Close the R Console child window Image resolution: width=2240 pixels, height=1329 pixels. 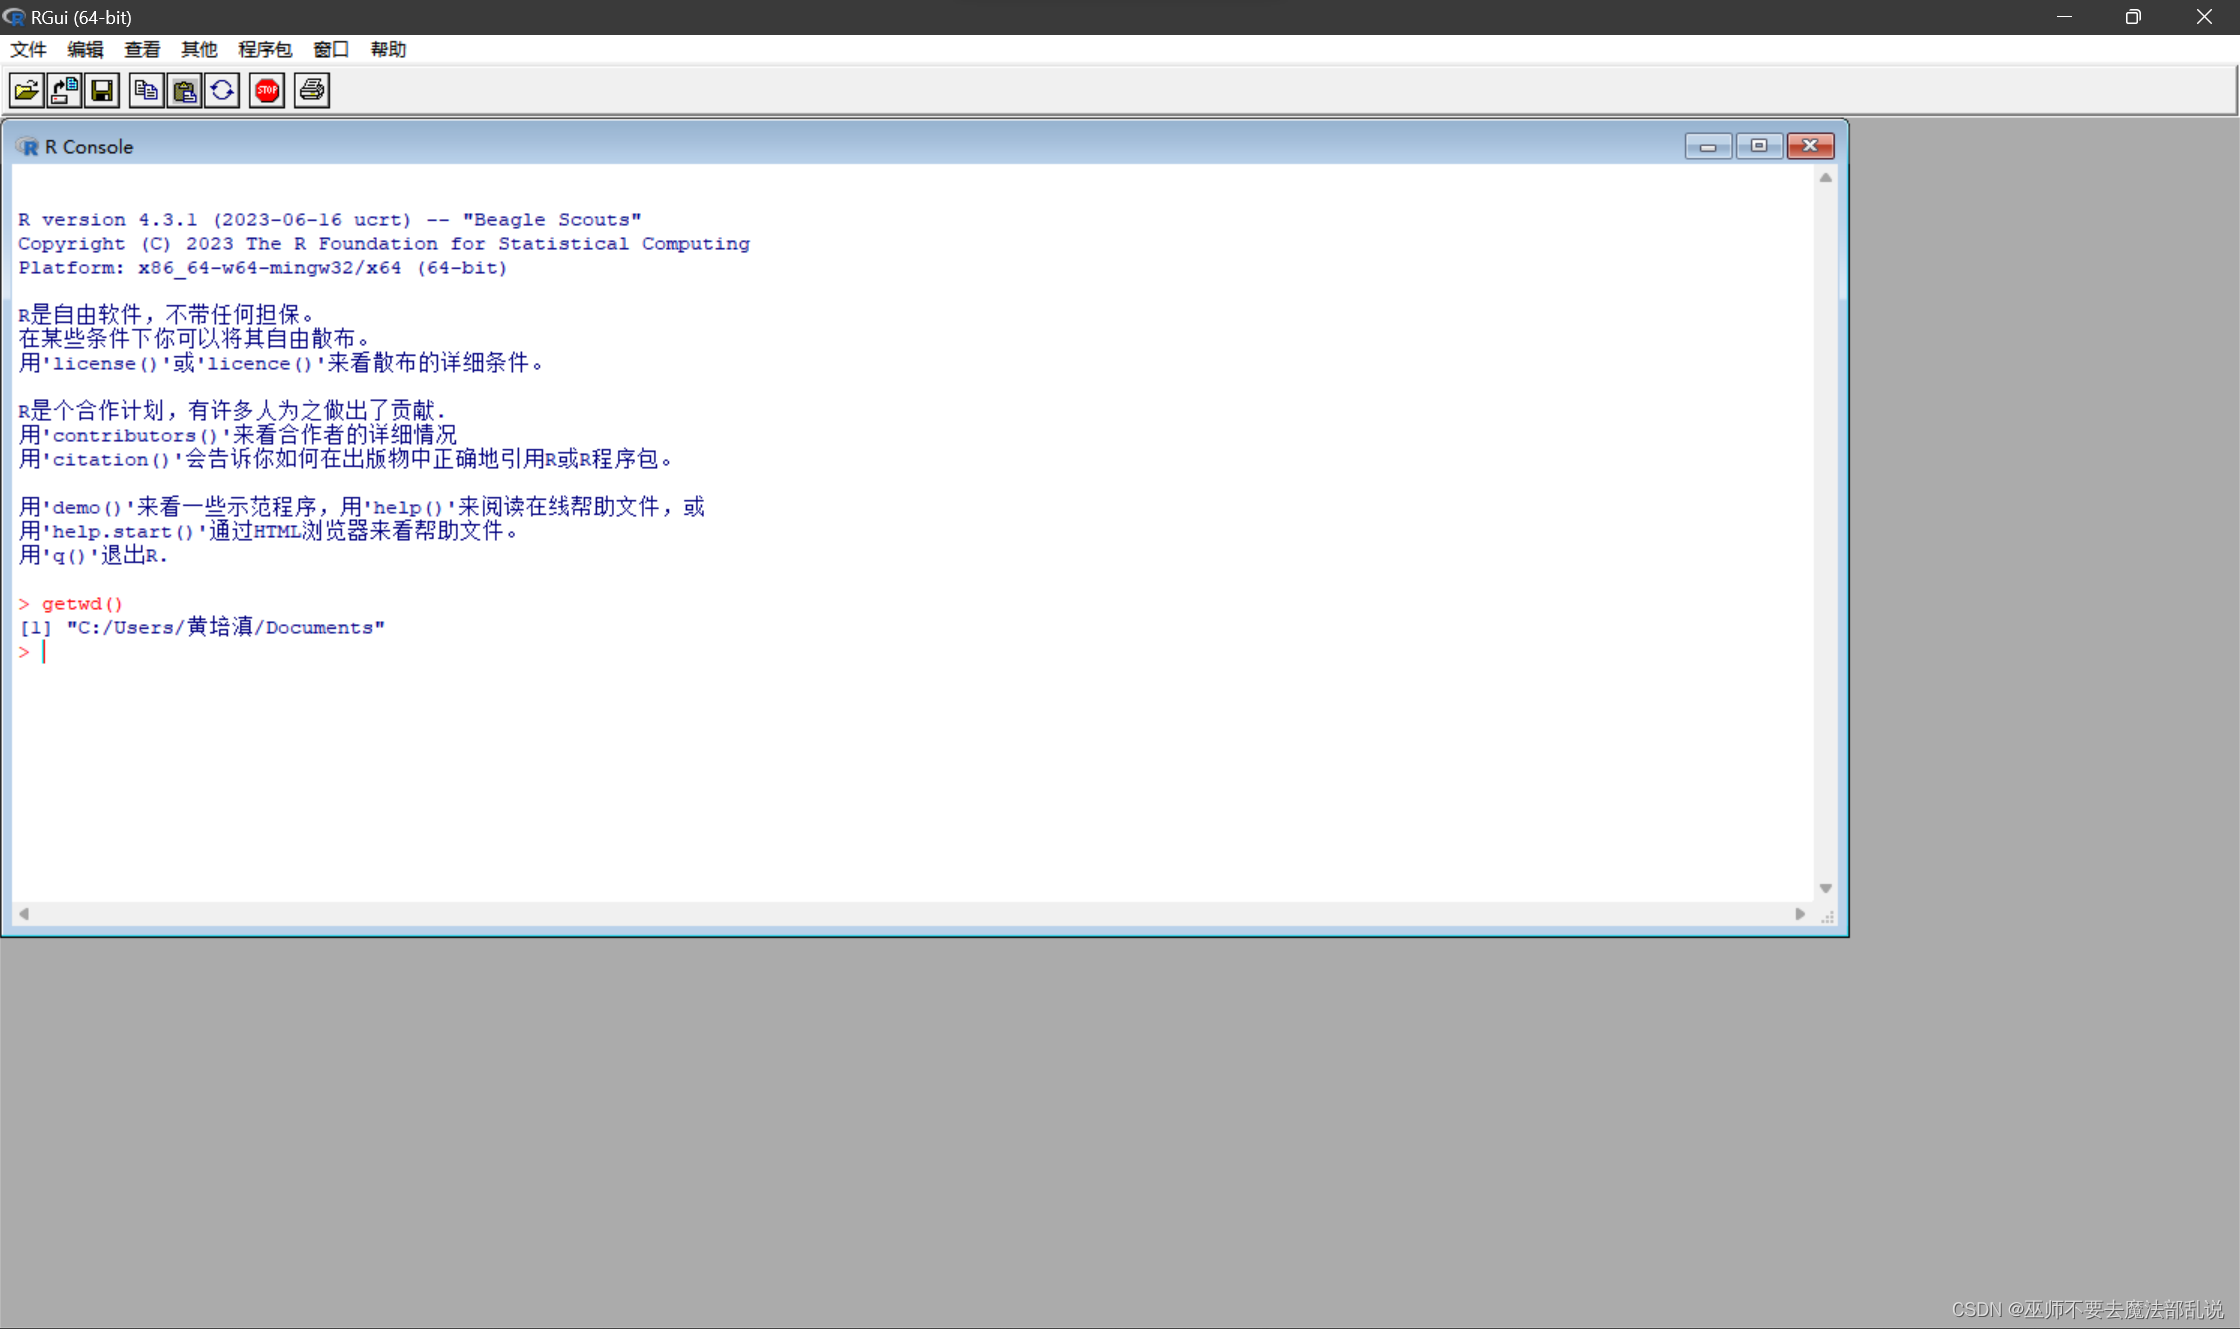click(x=1810, y=147)
